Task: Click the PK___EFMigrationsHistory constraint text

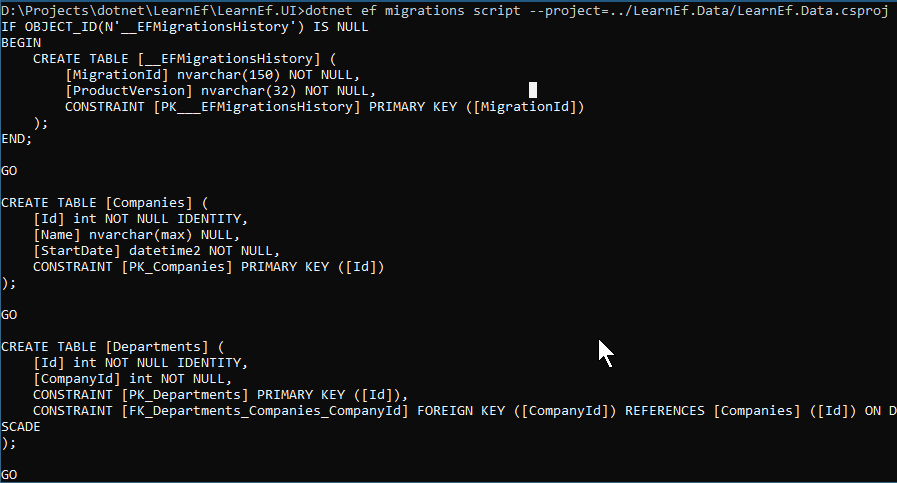Action: [x=257, y=106]
